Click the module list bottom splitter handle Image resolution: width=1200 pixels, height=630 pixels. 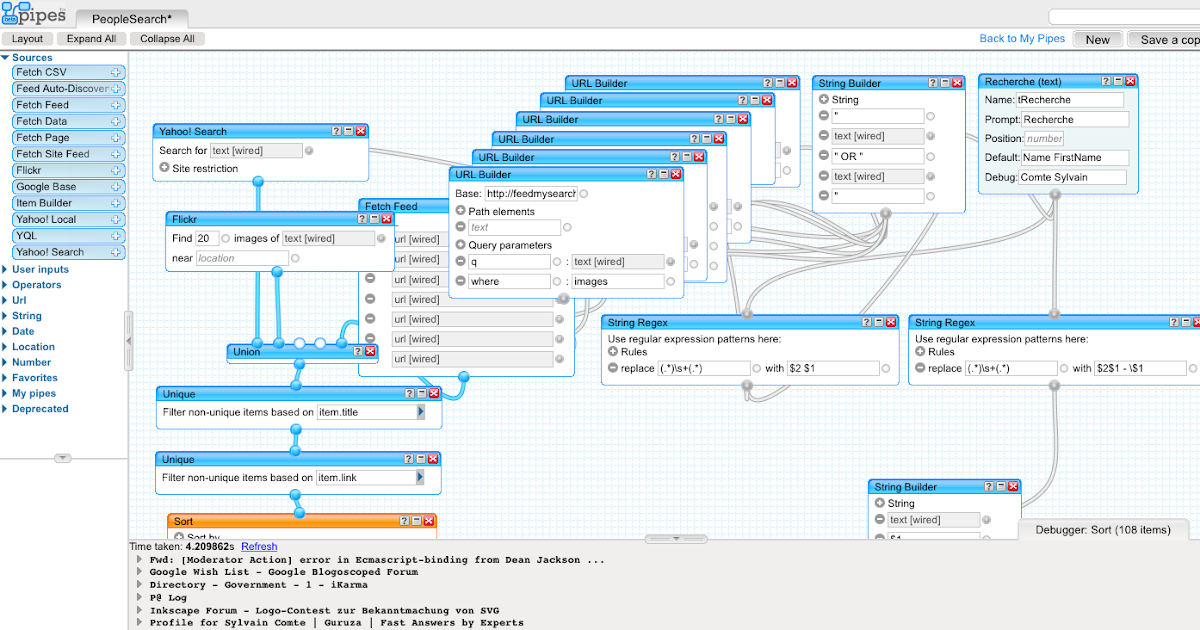tap(62, 458)
